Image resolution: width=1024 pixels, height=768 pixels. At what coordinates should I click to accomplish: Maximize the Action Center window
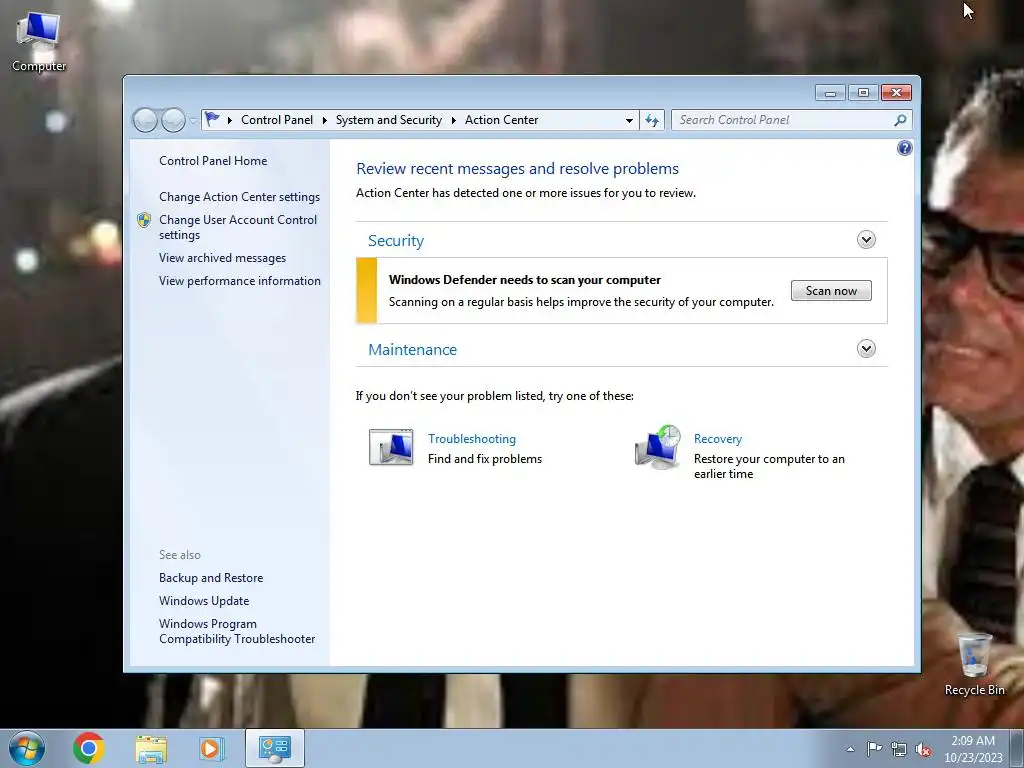(x=863, y=93)
